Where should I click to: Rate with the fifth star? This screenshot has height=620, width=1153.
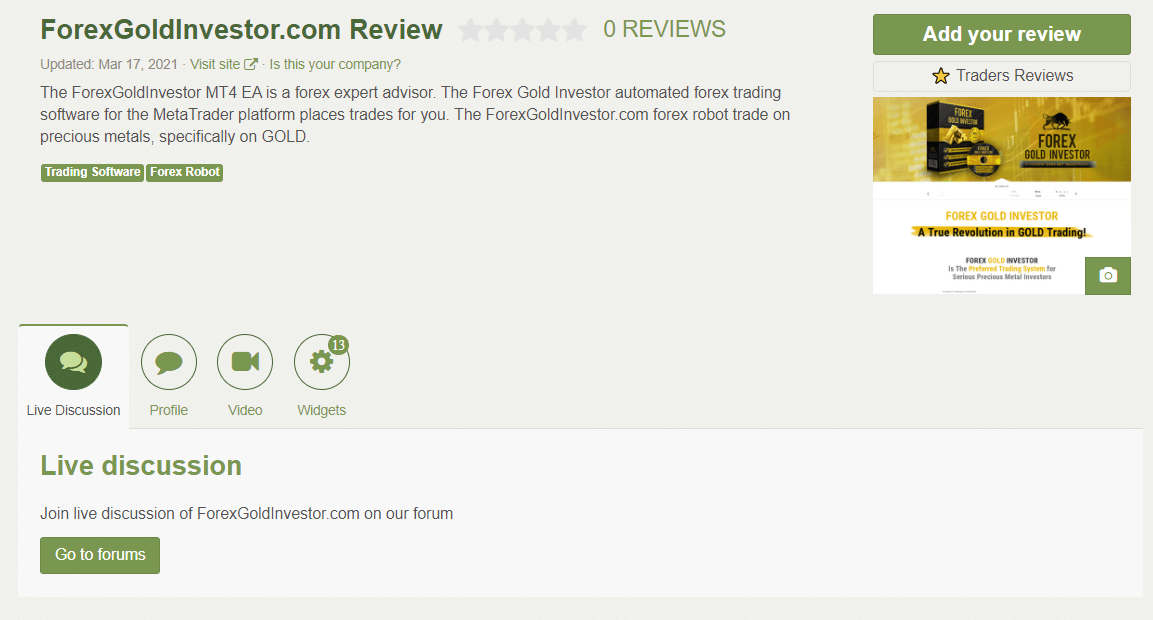pos(574,30)
